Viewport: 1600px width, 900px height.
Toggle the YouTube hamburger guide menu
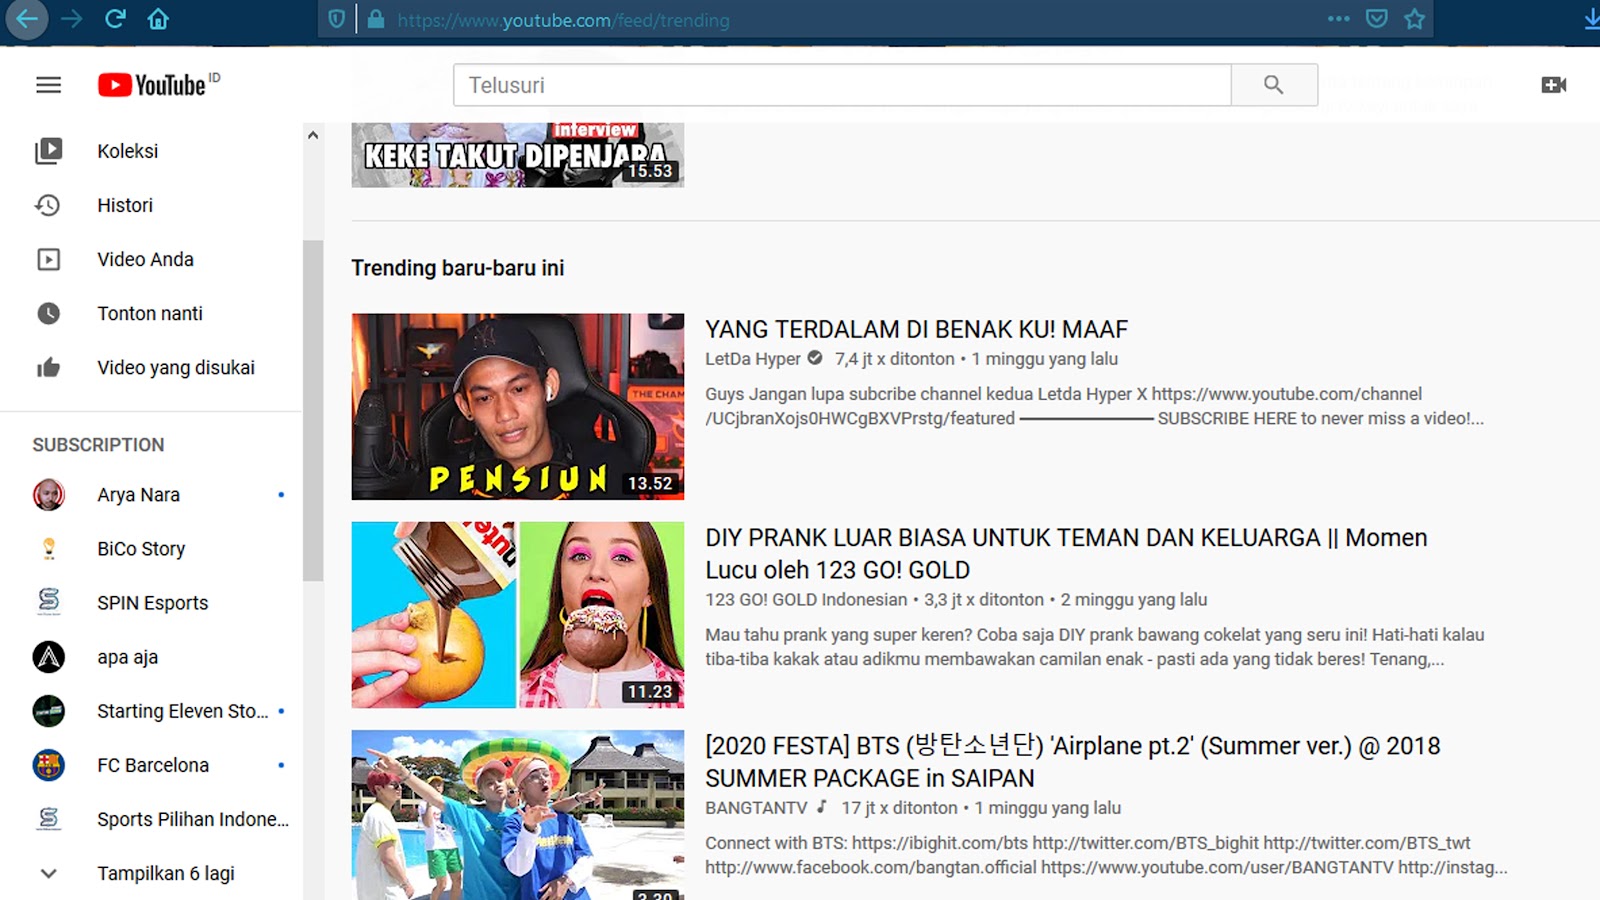pos(48,85)
